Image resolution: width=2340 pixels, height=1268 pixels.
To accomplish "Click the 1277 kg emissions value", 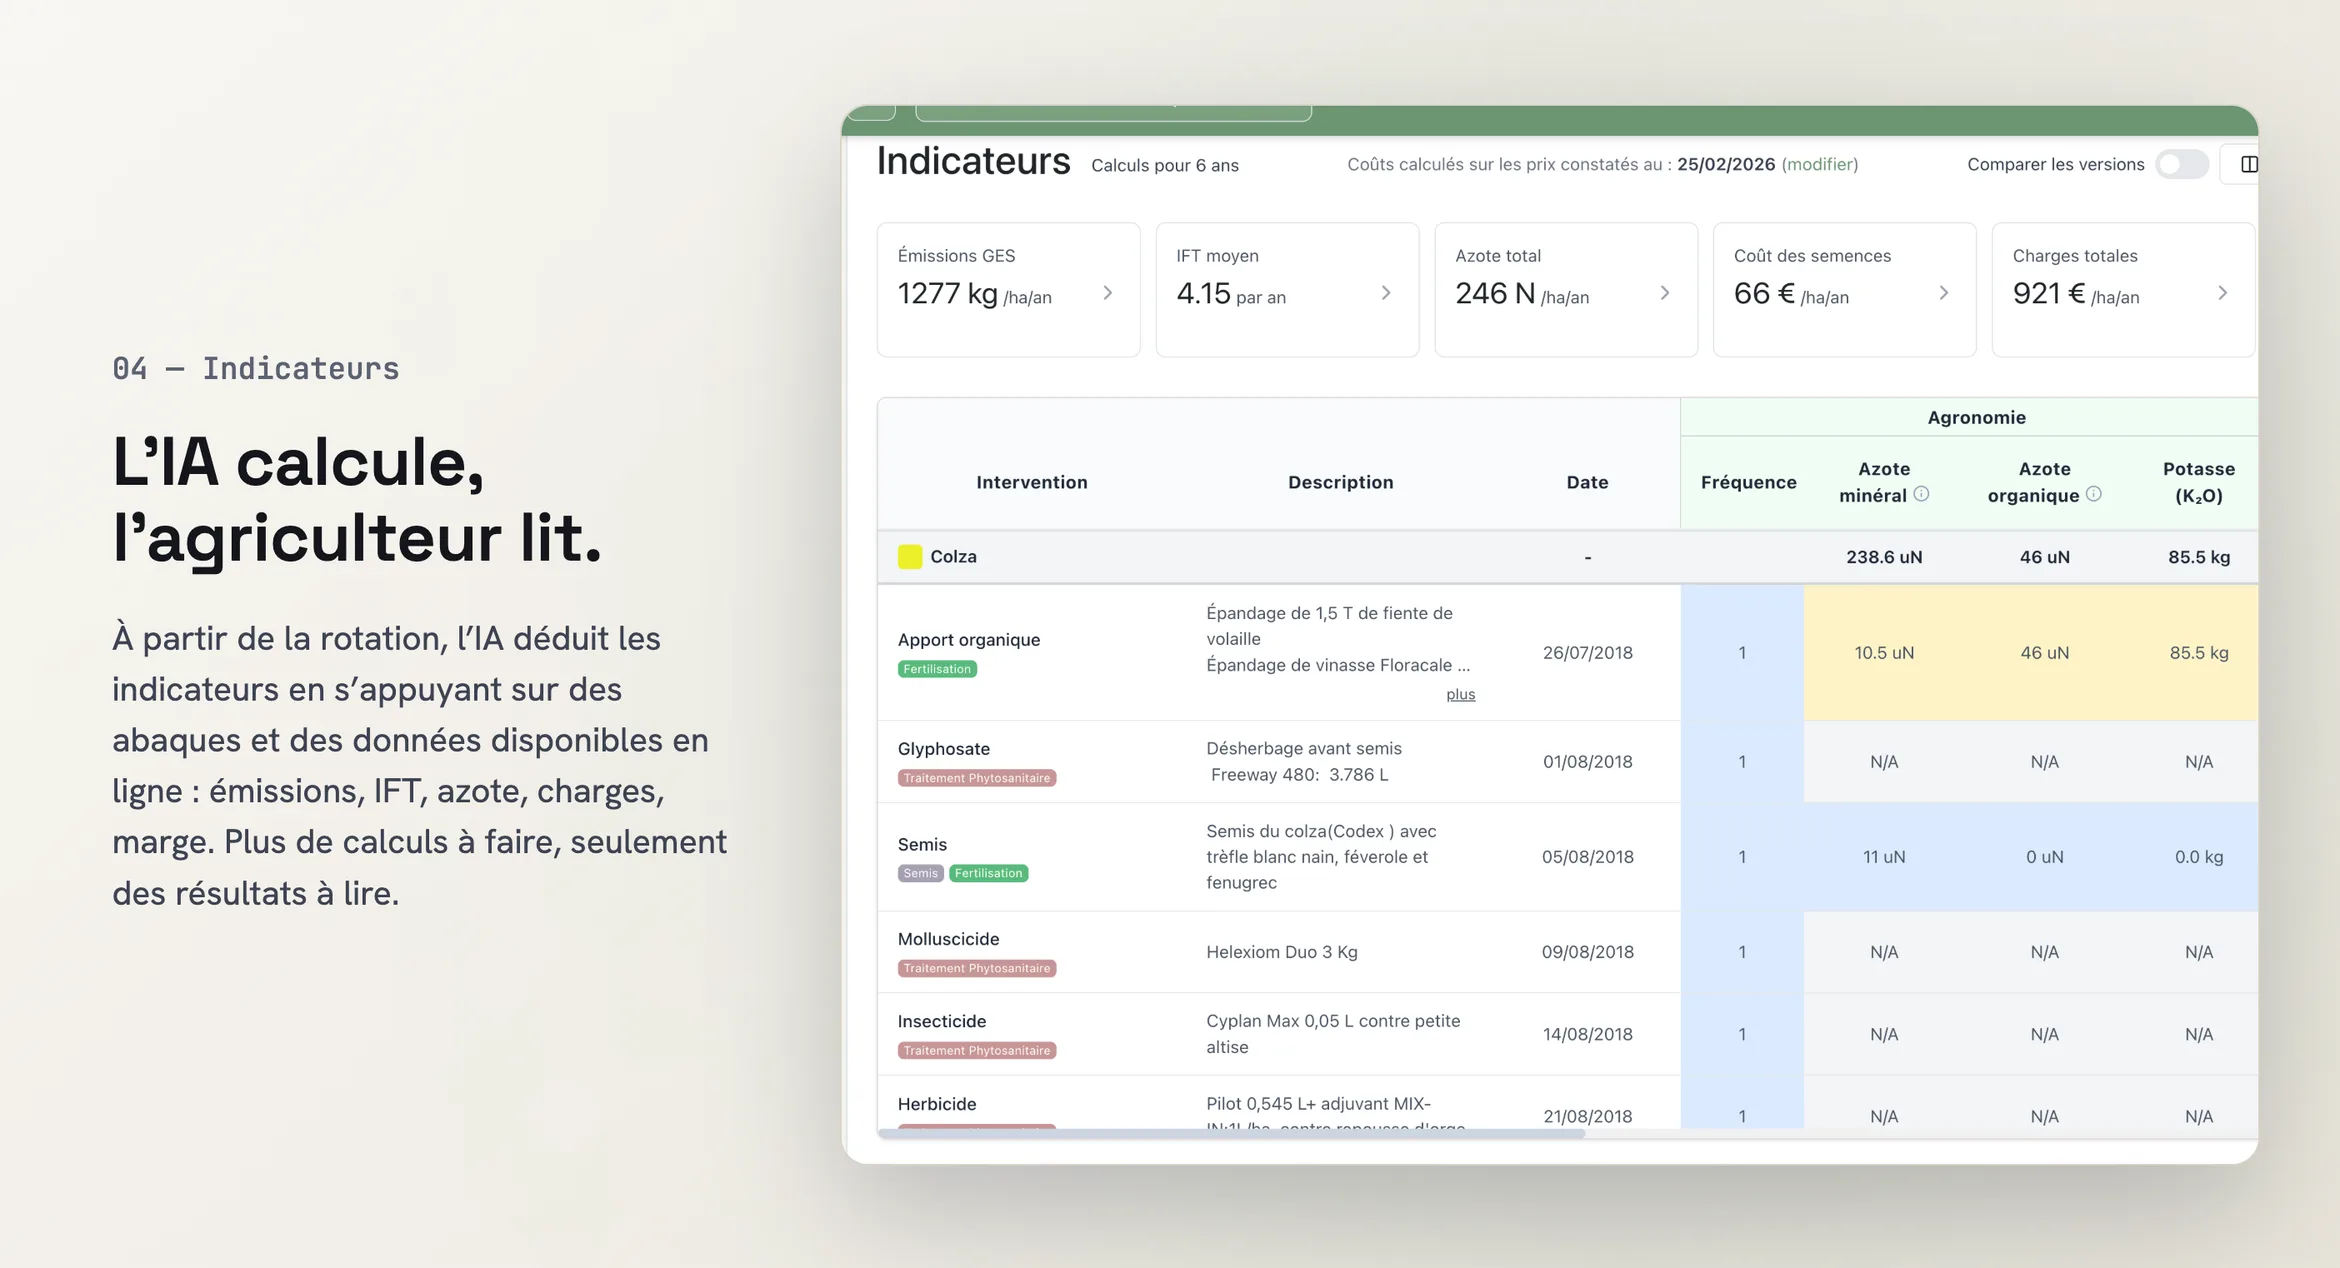I will [x=947, y=294].
